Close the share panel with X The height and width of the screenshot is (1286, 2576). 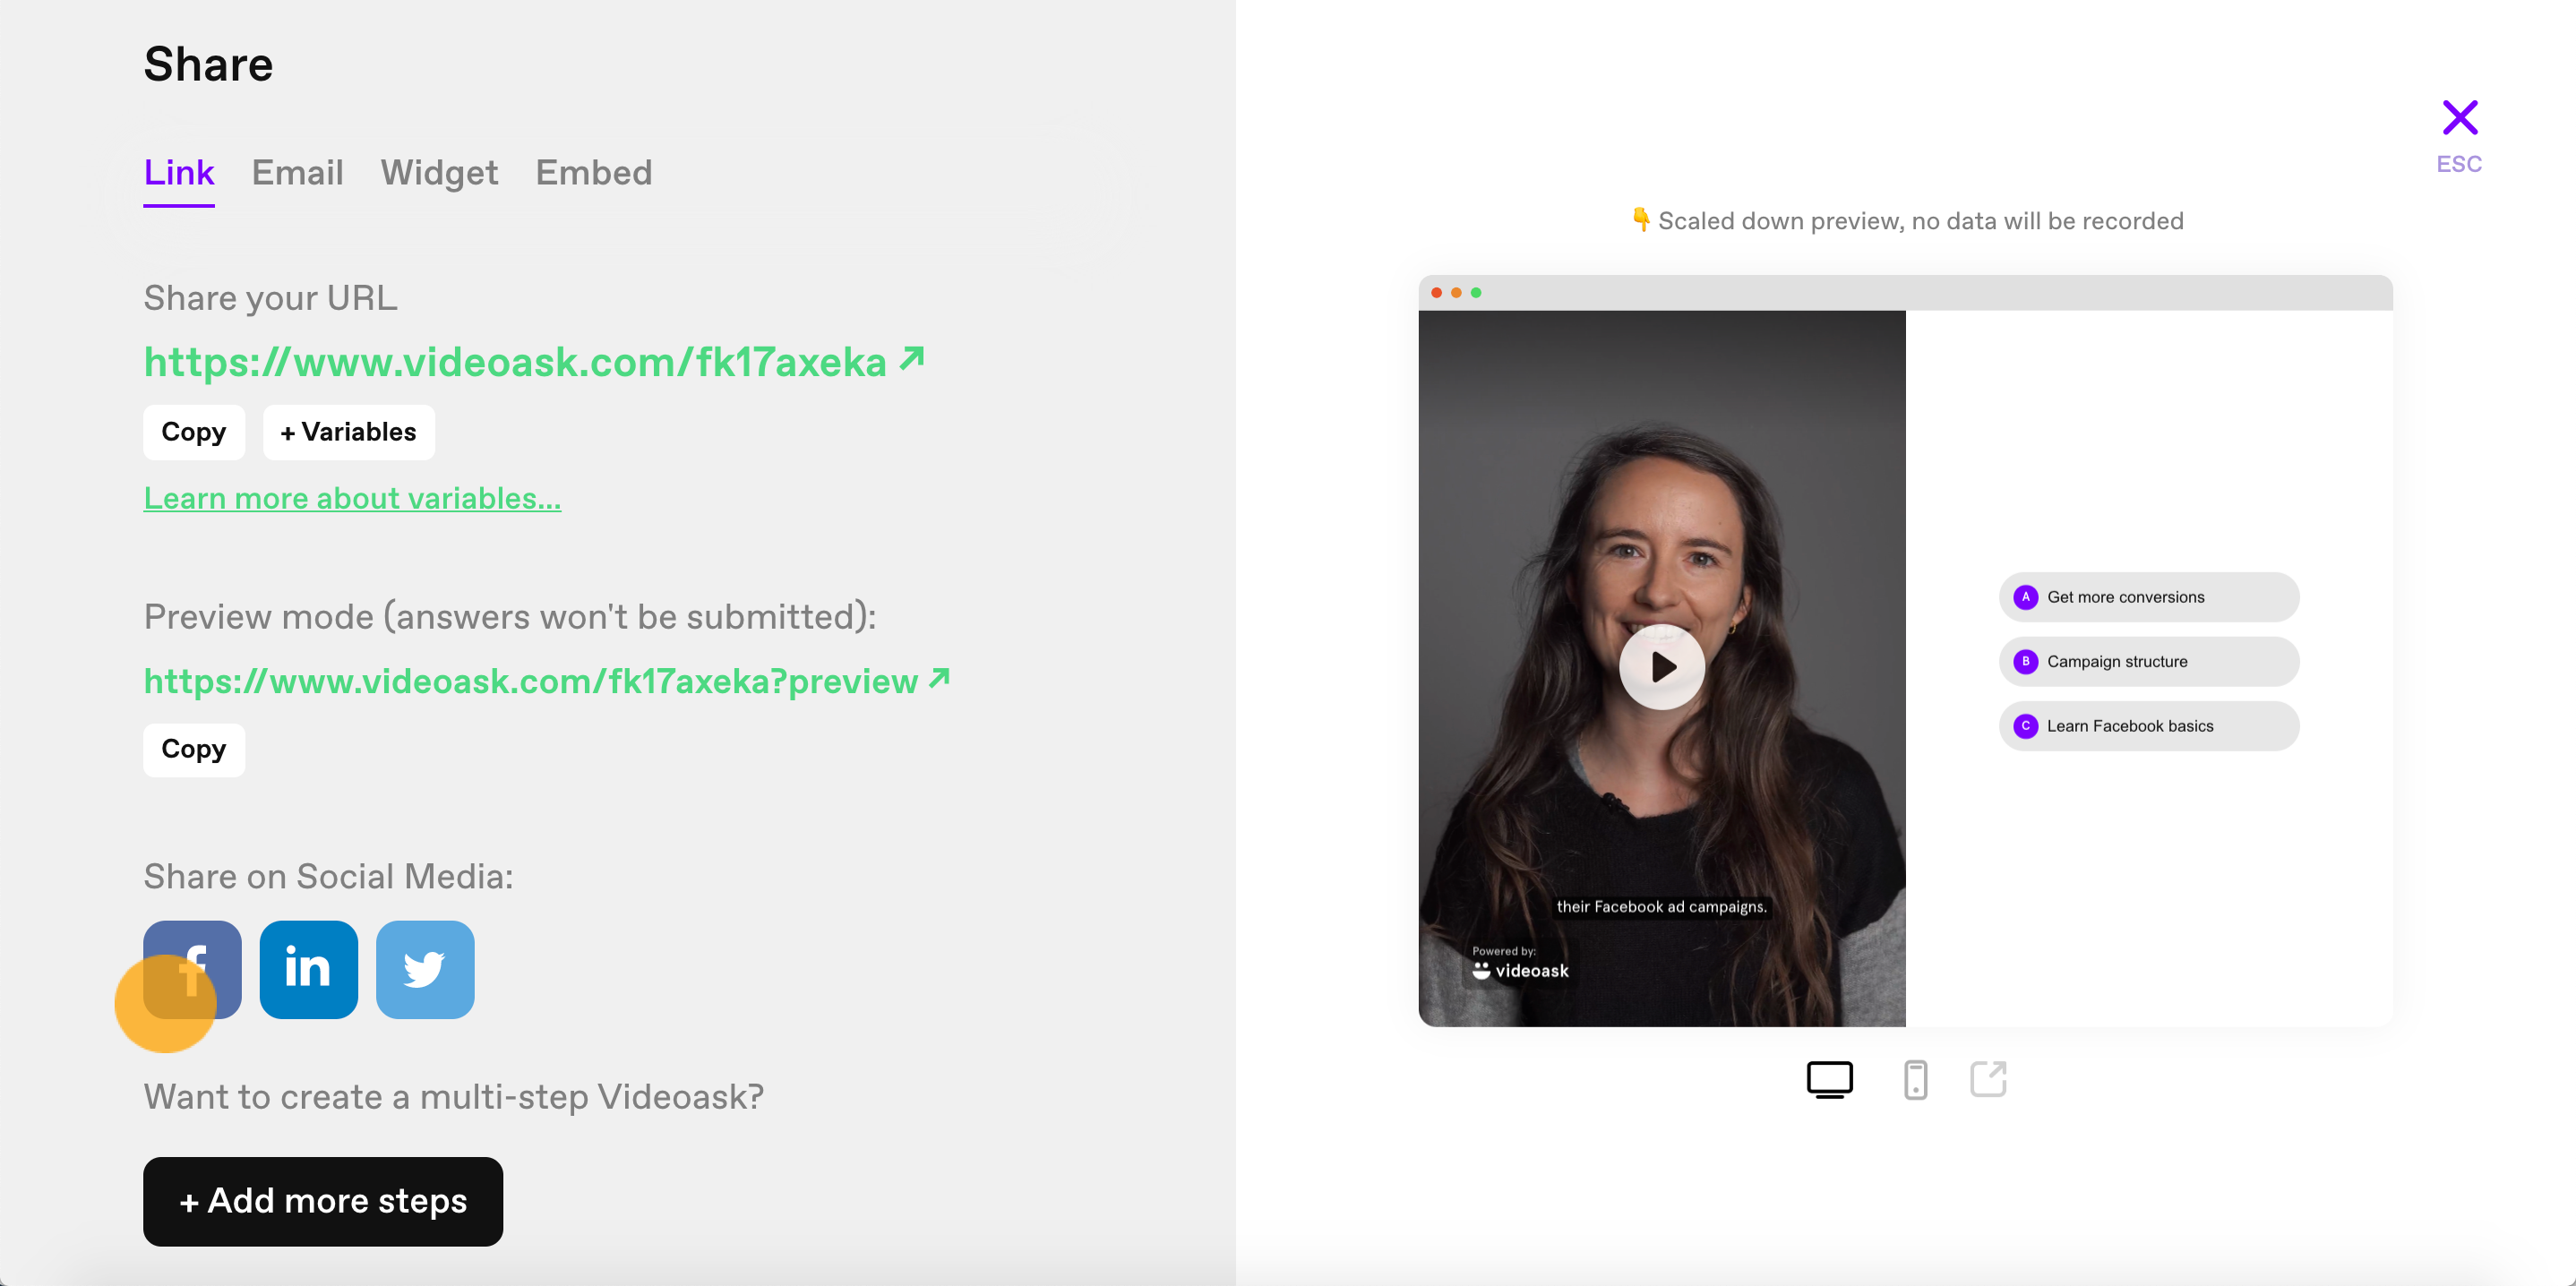tap(2459, 118)
